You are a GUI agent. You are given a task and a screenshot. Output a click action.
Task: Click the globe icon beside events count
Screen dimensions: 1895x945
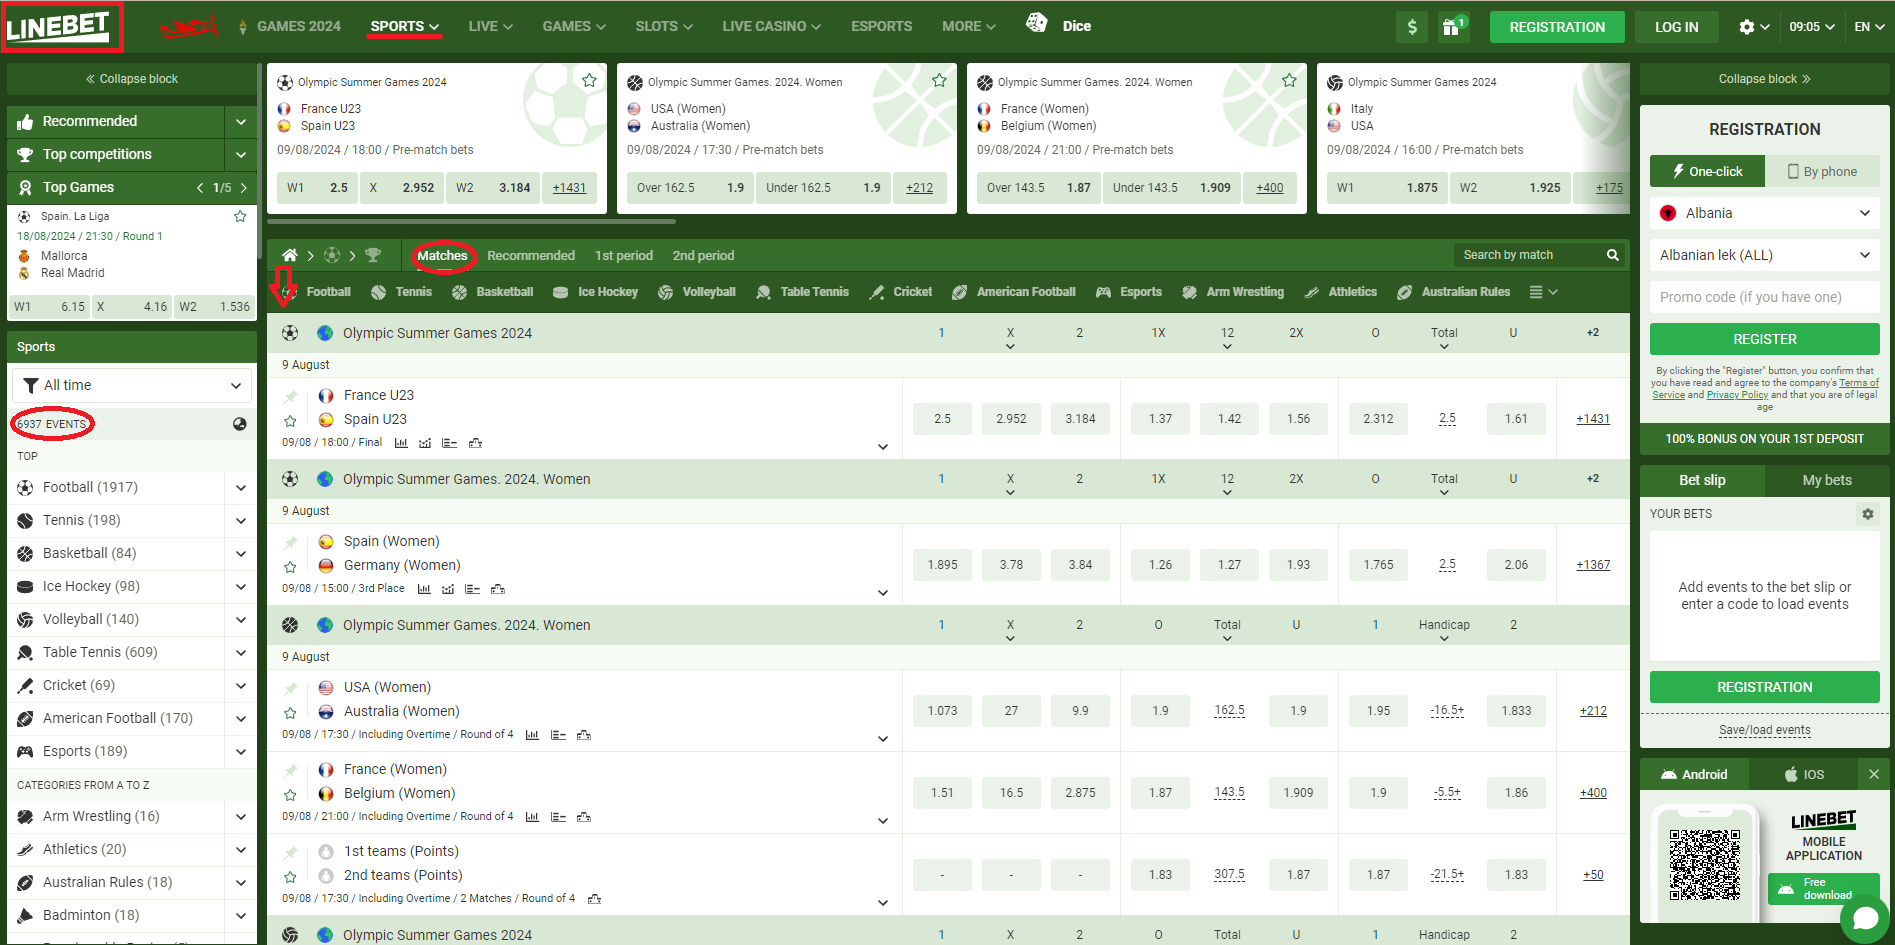pos(240,424)
